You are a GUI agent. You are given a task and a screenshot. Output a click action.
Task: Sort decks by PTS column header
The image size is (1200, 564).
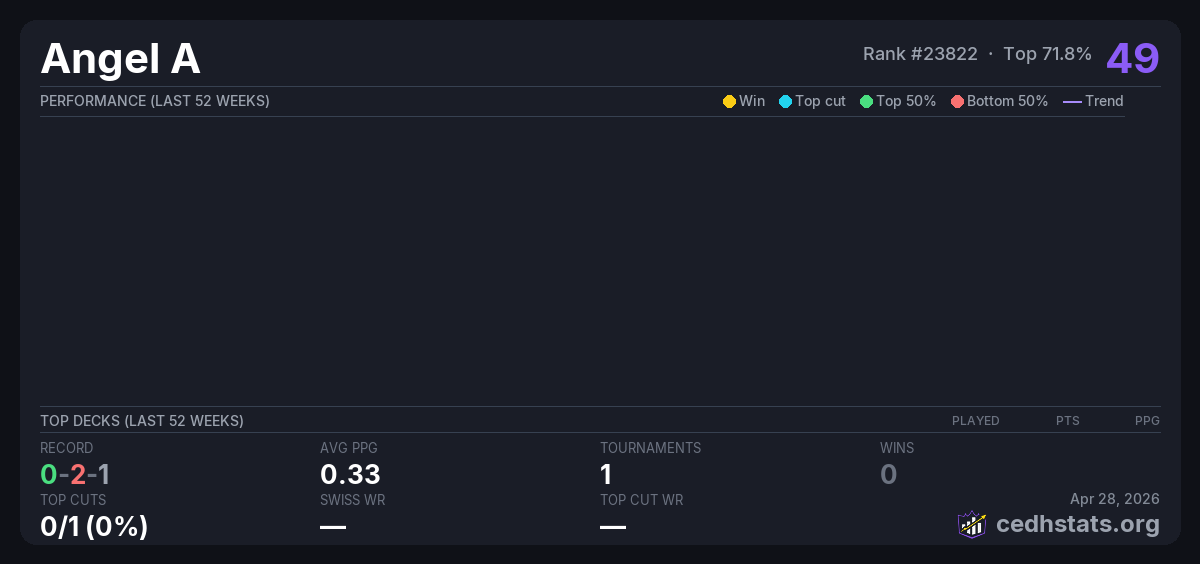point(1067,421)
